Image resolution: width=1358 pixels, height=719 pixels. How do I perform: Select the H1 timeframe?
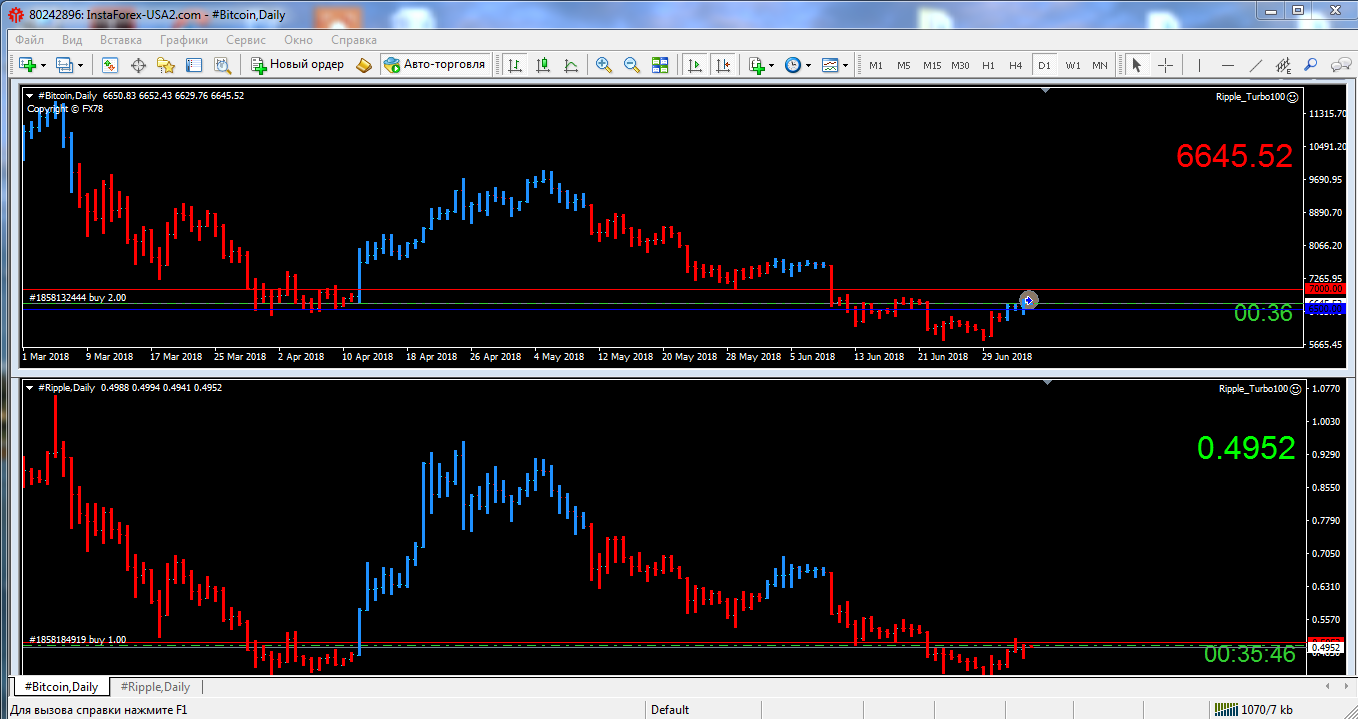pos(988,65)
